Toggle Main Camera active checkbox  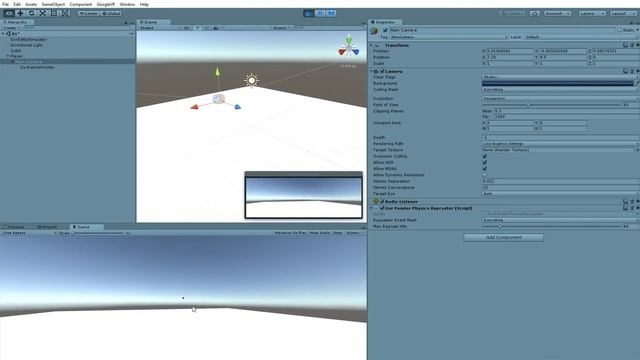pos(385,30)
